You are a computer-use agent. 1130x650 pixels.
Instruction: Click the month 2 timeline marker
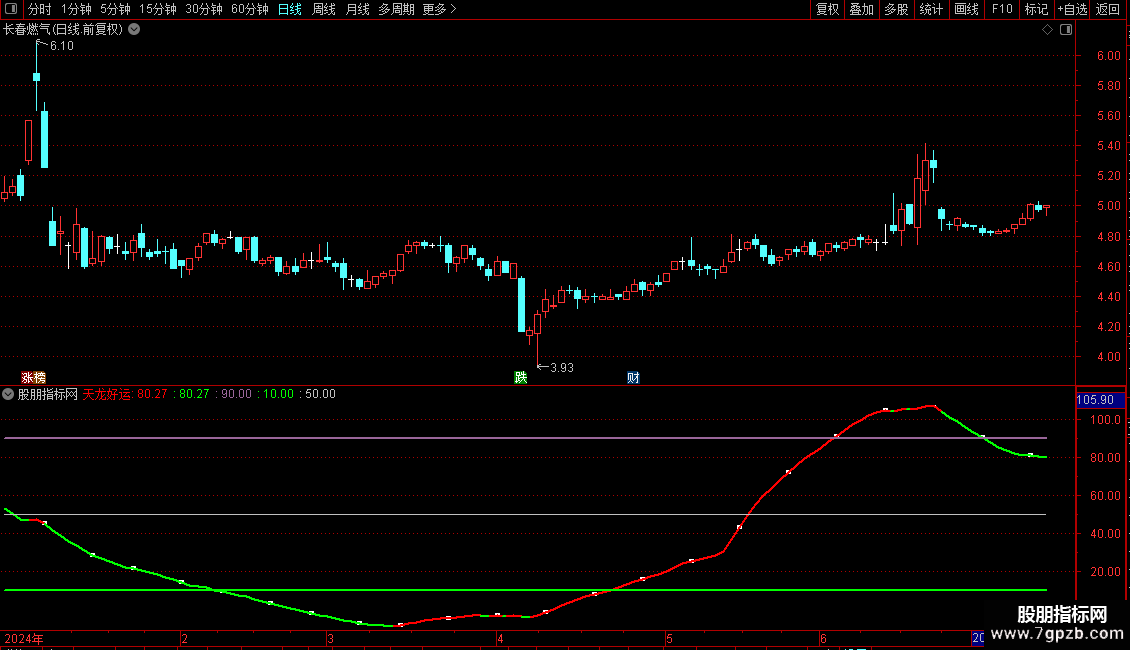tap(184, 639)
